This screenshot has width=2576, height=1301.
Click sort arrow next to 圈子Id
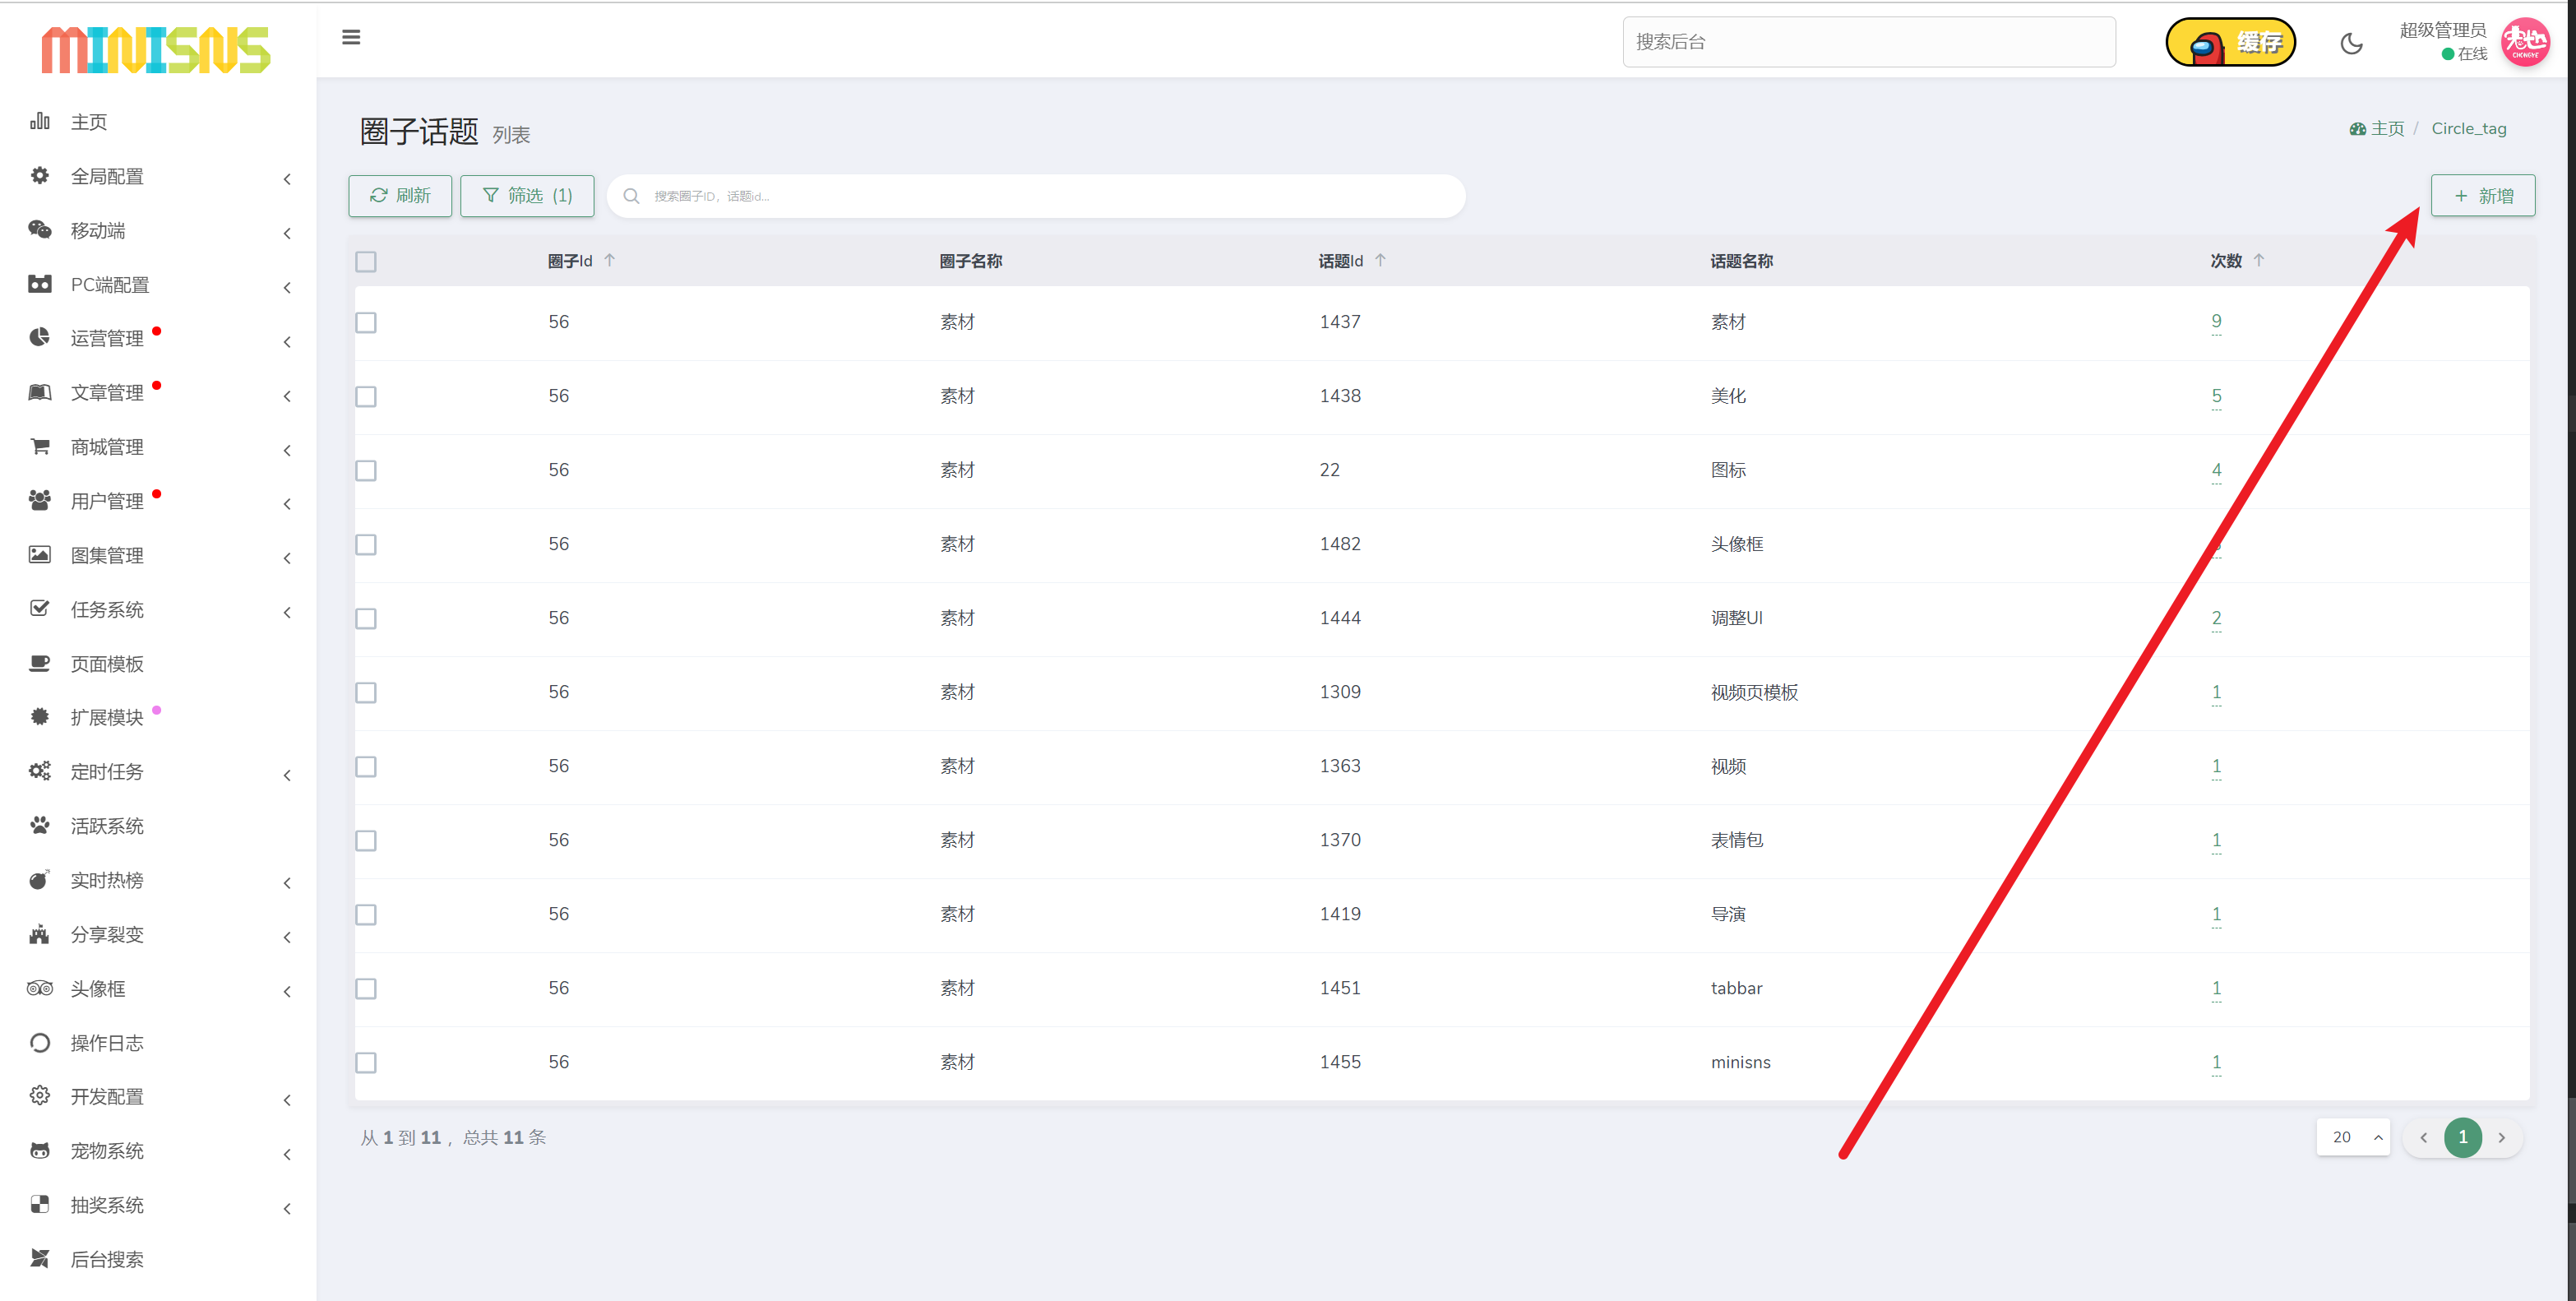[x=609, y=260]
